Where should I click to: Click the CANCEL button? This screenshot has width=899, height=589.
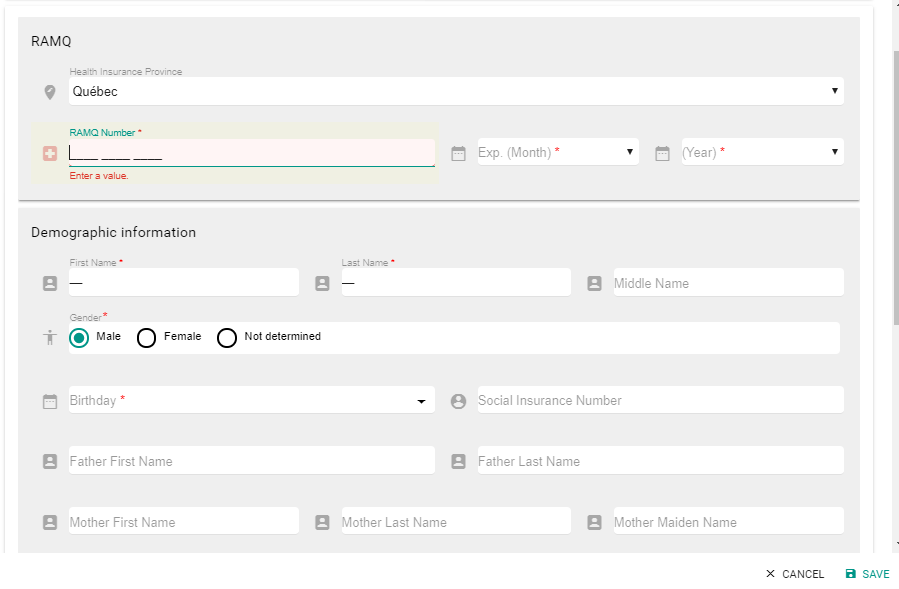pyautogui.click(x=795, y=574)
